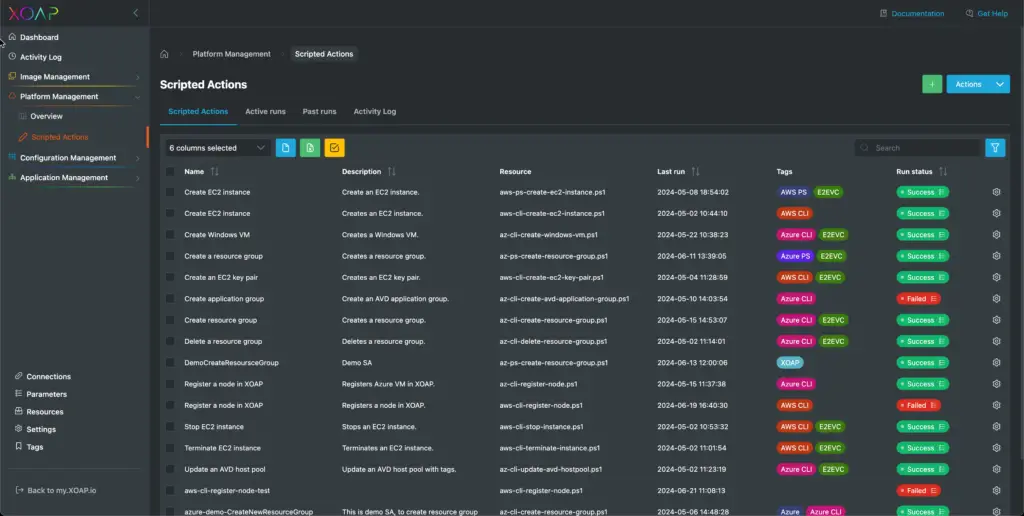1024x516 pixels.
Task: Switch to the Active runs tab
Action: (265, 111)
